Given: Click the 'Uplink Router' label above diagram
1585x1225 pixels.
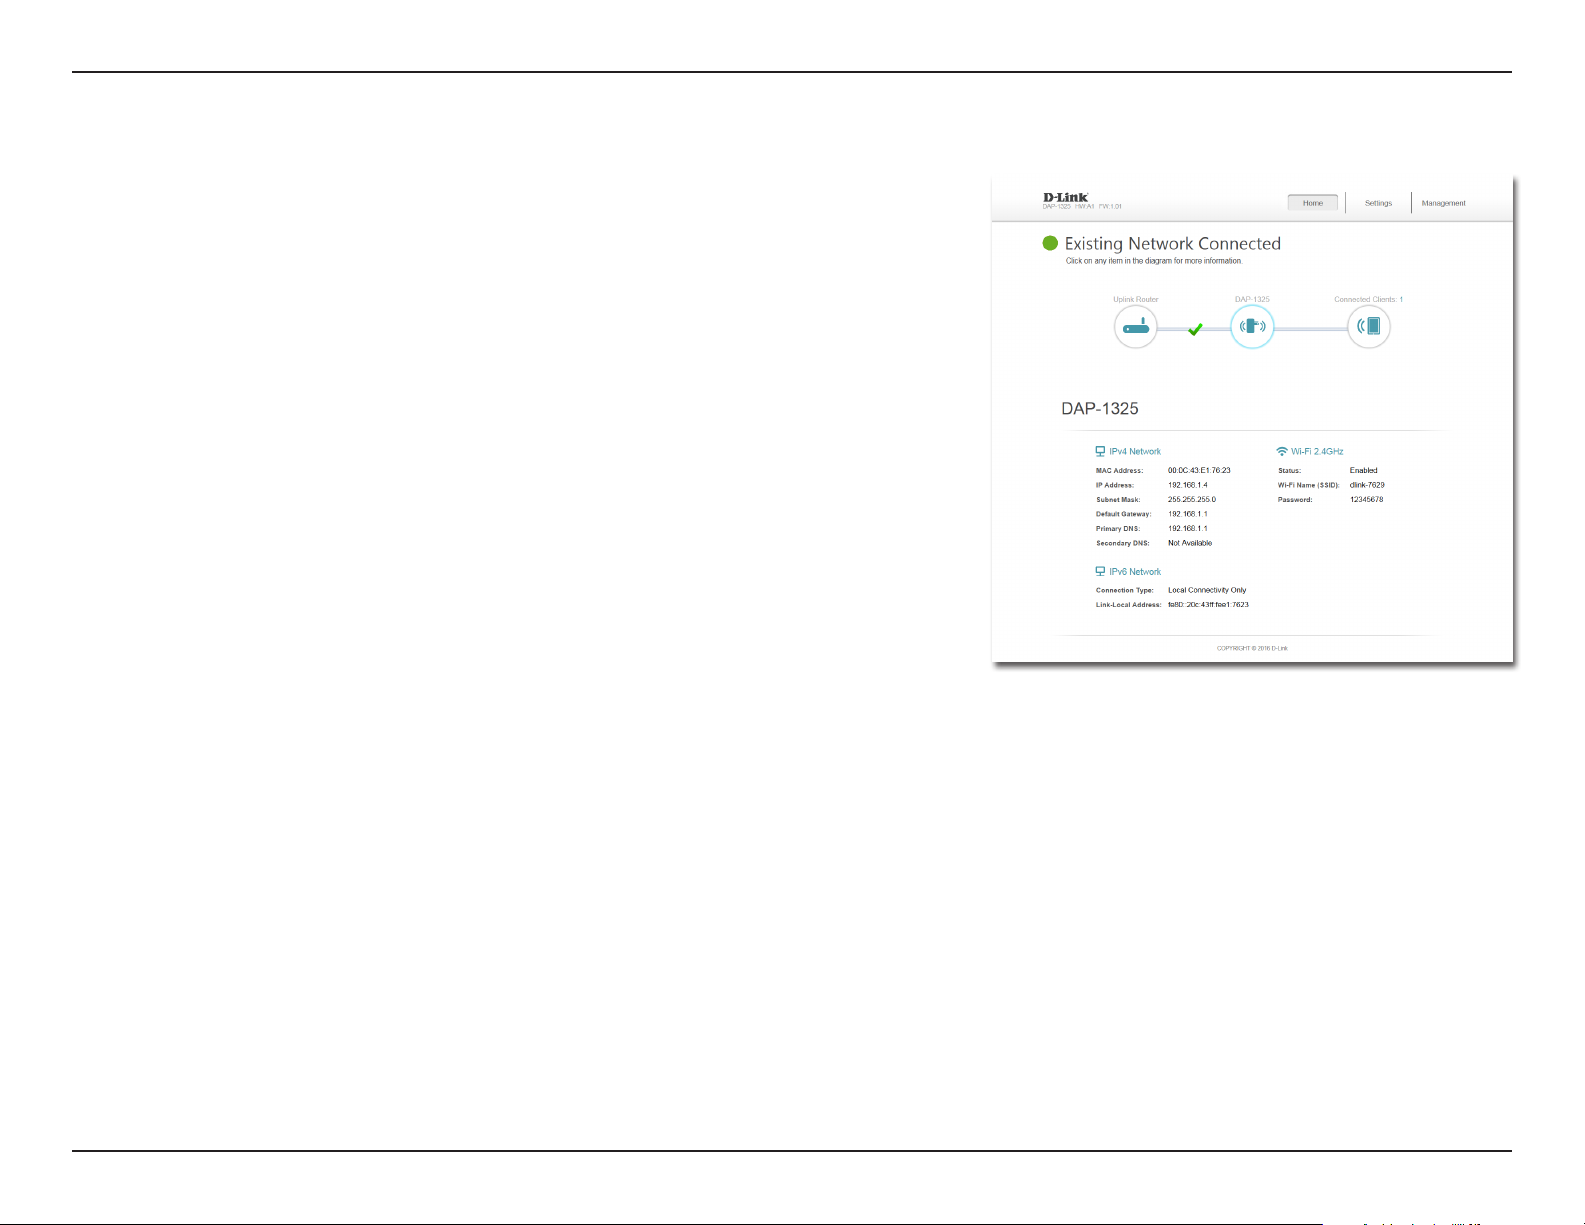Looking at the screenshot, I should [1136, 299].
